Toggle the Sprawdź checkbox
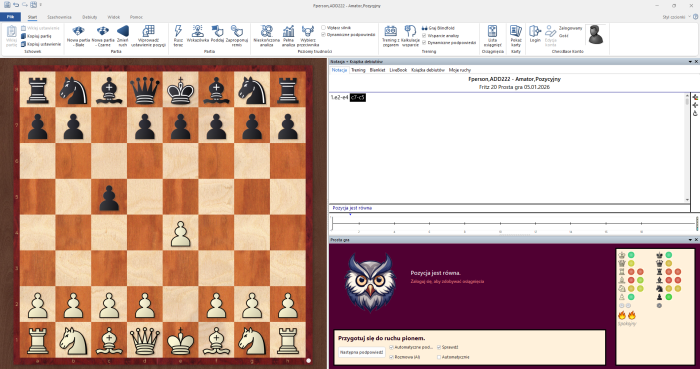This screenshot has height=369, width=700. 439,347
